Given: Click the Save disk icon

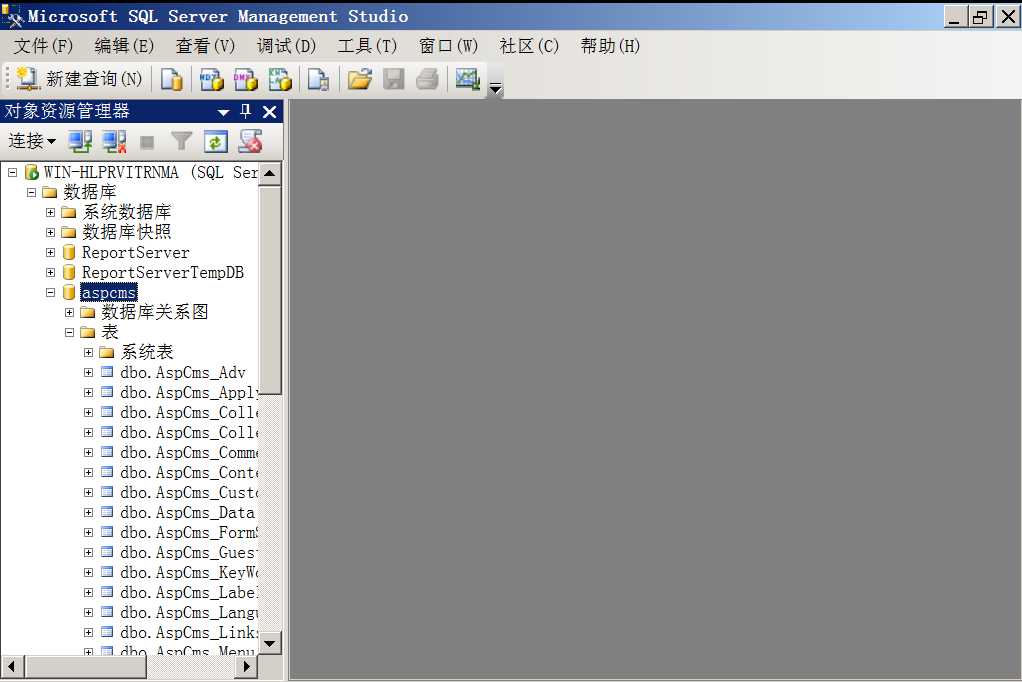Looking at the screenshot, I should pos(394,79).
